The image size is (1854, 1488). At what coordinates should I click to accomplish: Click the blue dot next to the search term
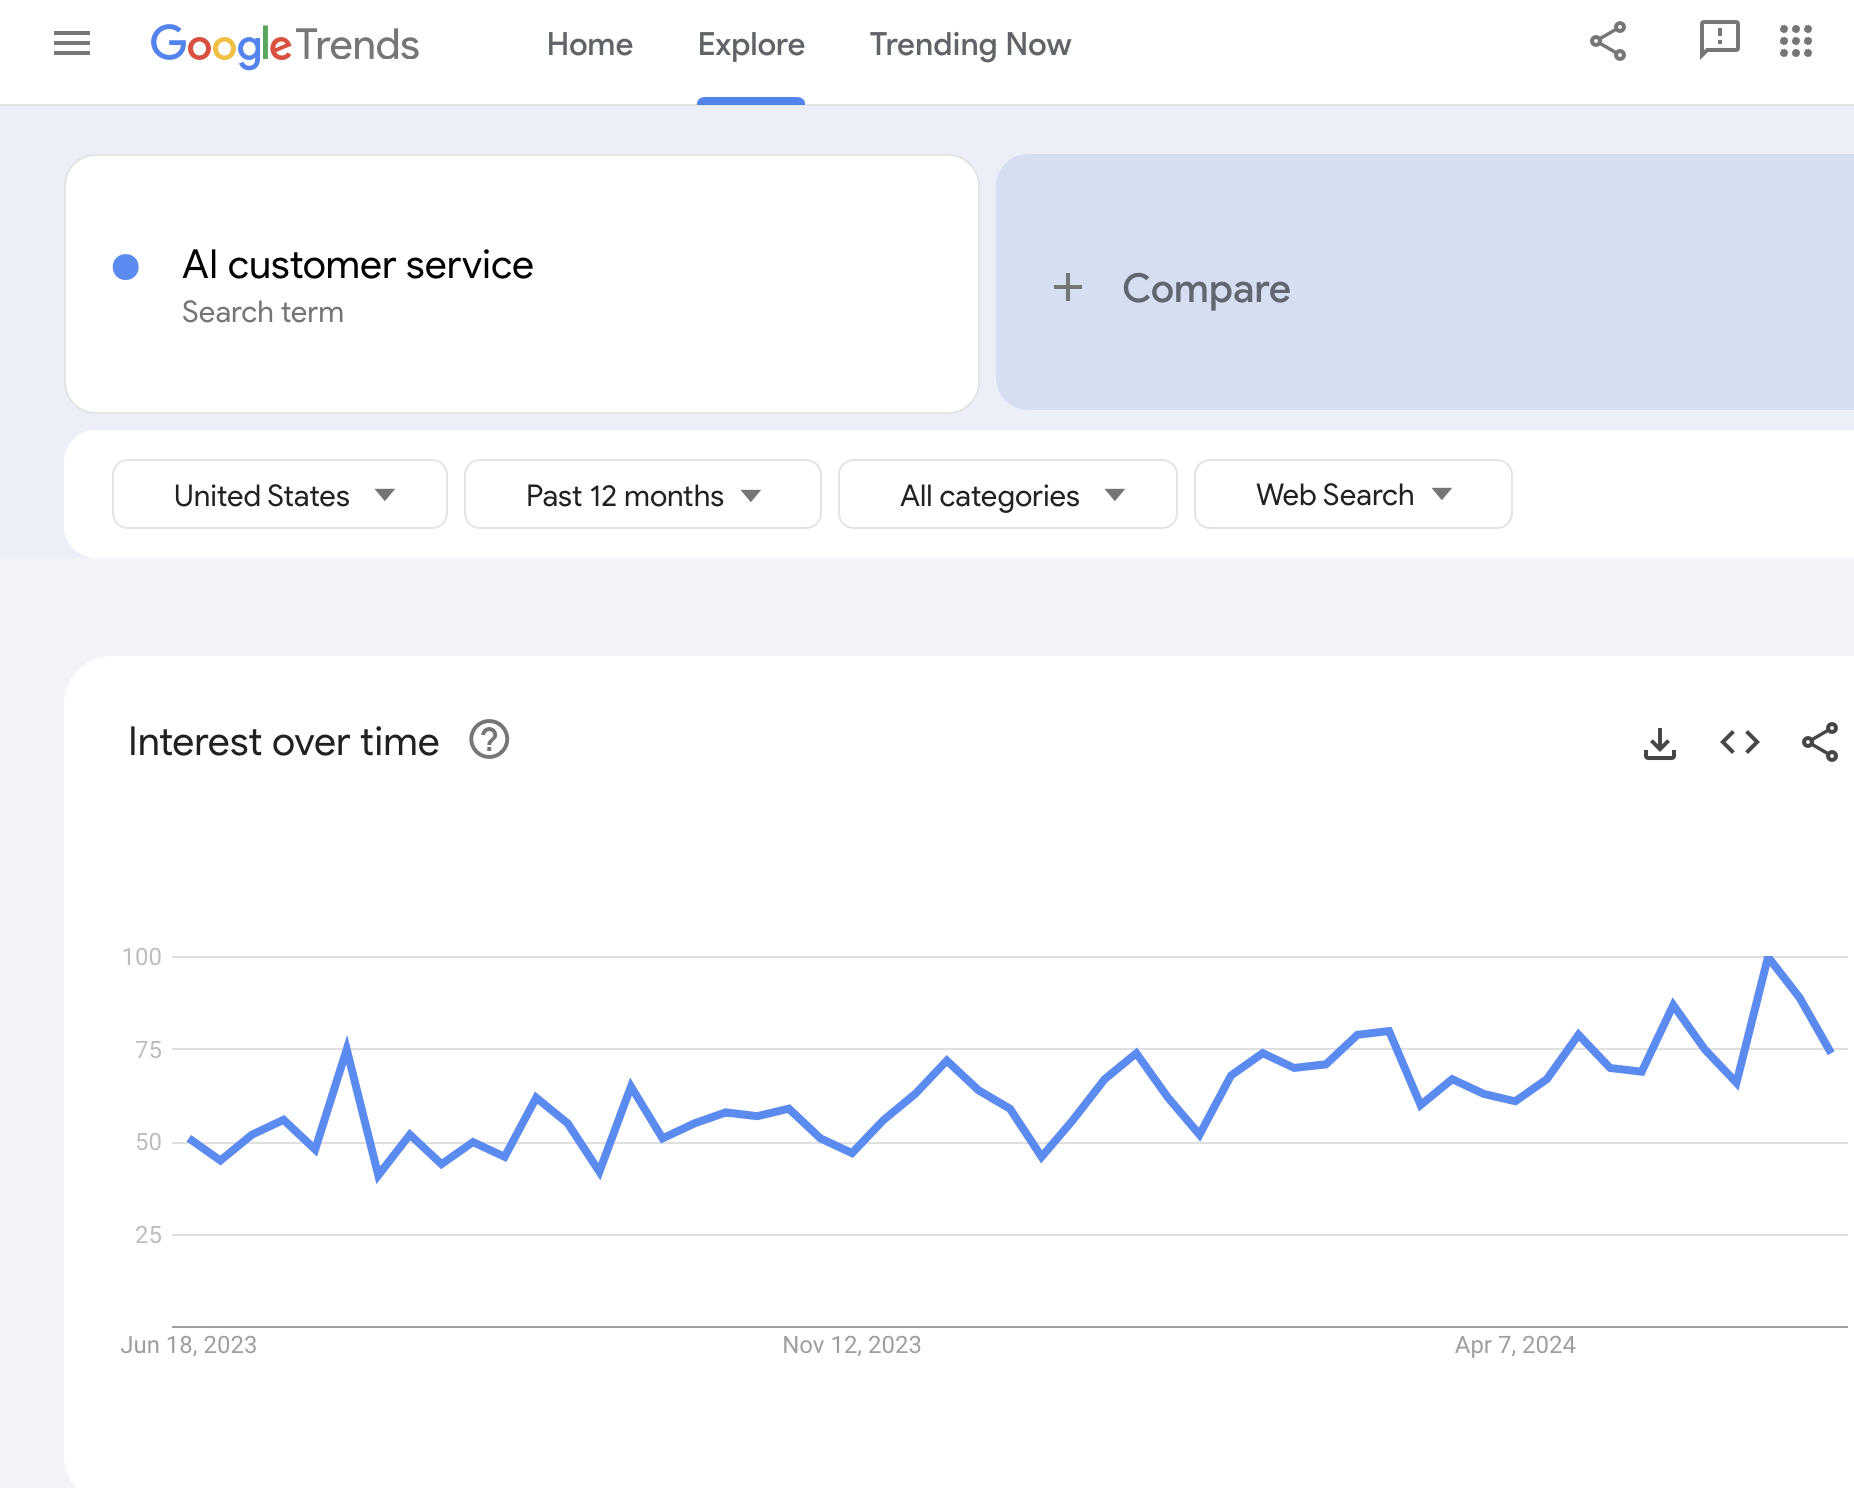click(x=126, y=267)
